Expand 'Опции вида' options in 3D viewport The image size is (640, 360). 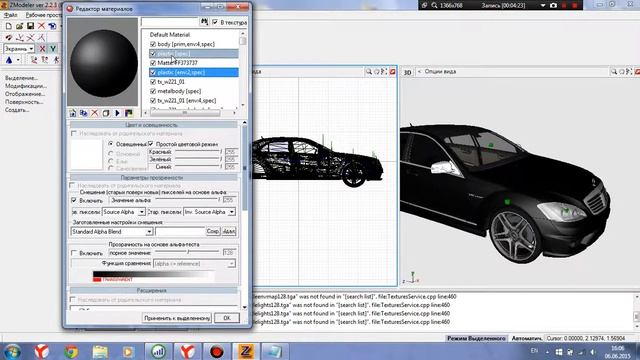pyautogui.click(x=440, y=71)
